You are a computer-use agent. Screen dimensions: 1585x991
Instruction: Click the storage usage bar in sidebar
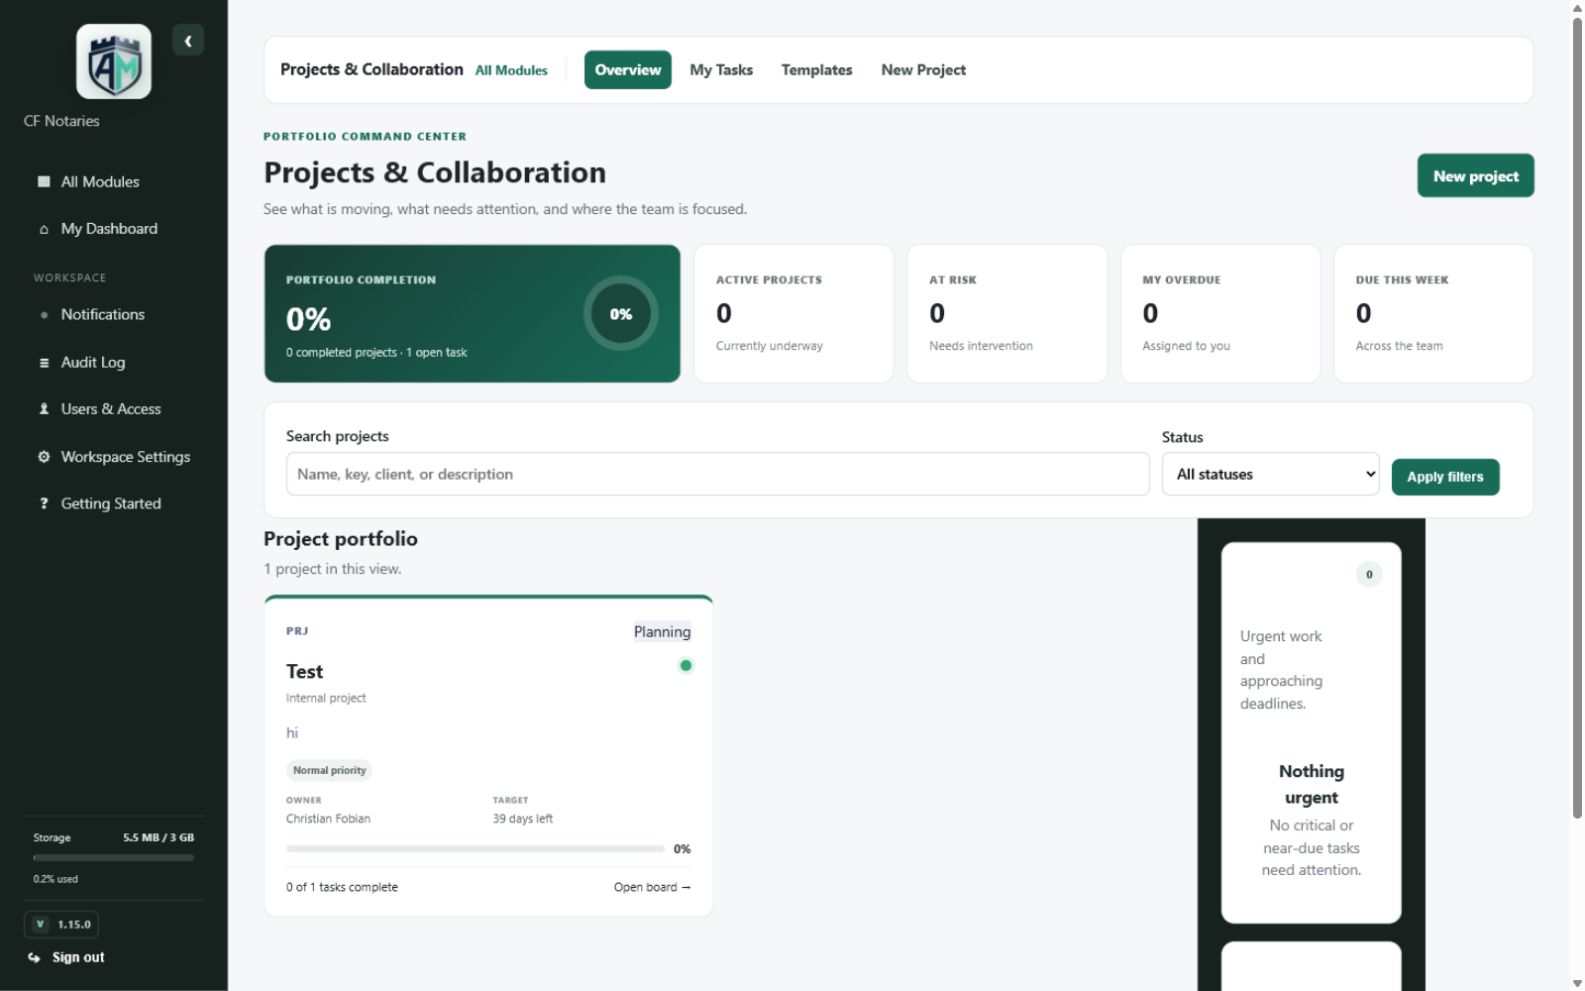coord(113,858)
